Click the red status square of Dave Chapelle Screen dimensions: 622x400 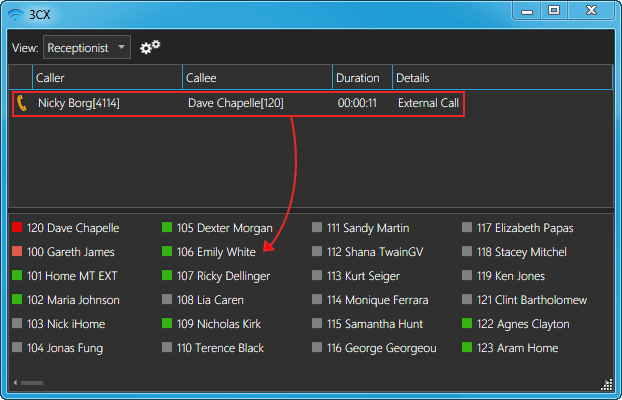coord(17,227)
